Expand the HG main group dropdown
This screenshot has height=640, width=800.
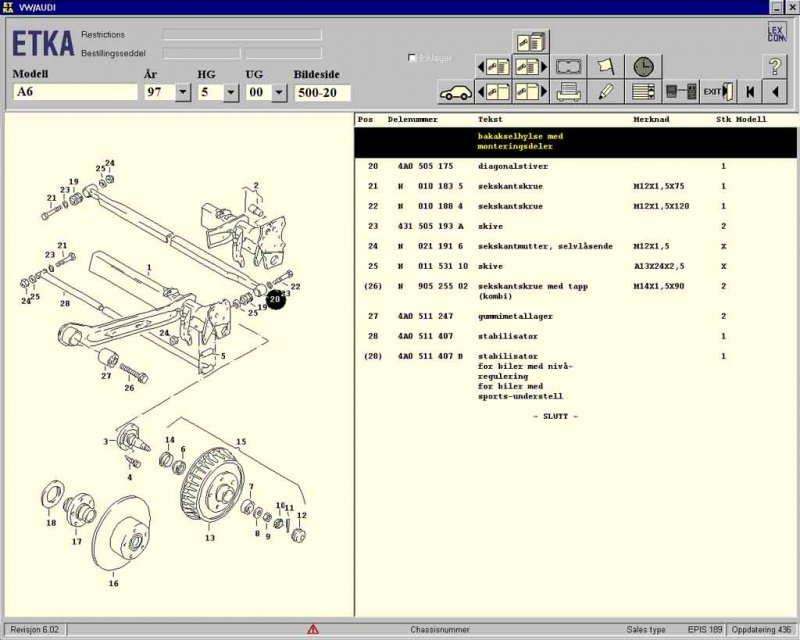click(230, 92)
